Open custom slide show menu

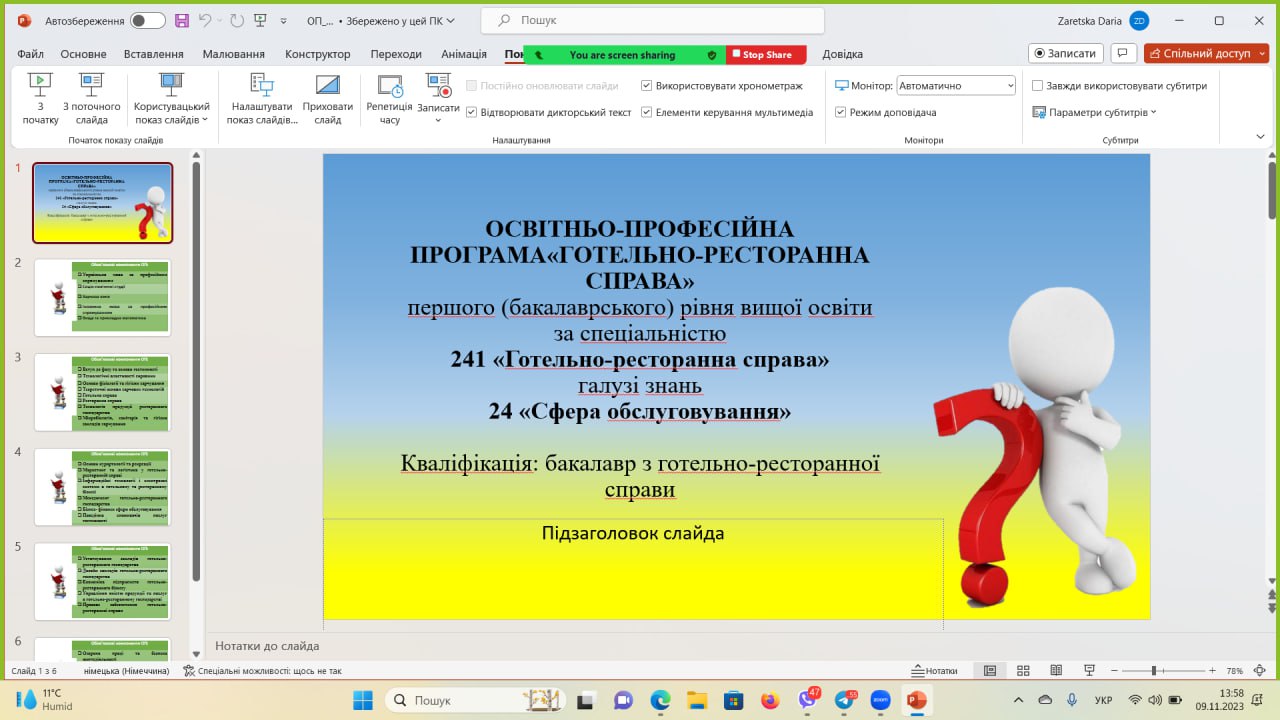tap(172, 98)
